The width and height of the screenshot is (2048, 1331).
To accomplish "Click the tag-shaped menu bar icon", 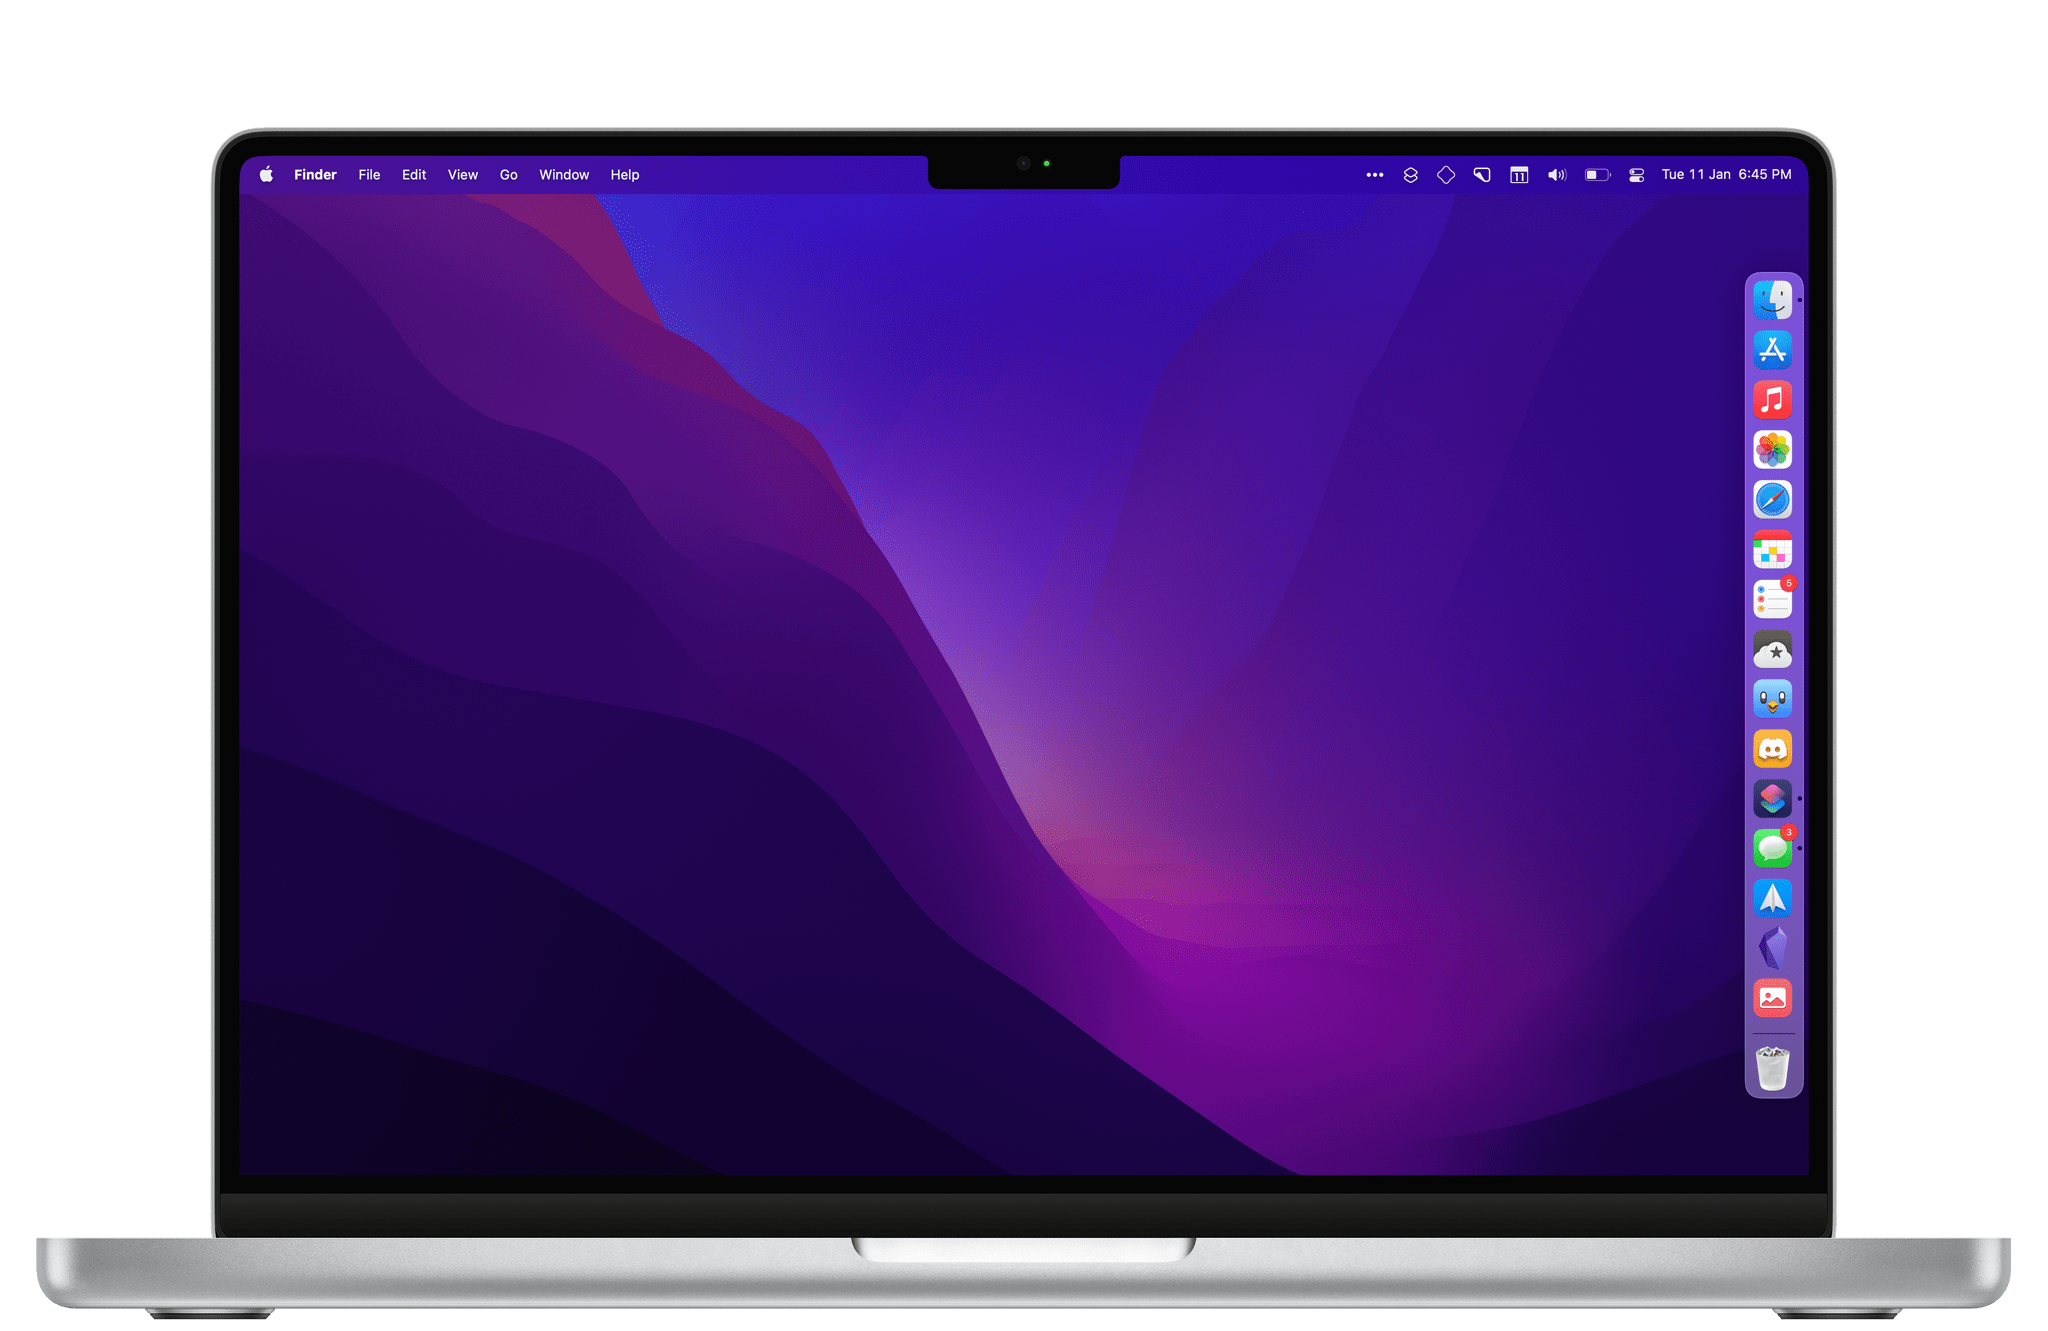I will tap(1482, 175).
